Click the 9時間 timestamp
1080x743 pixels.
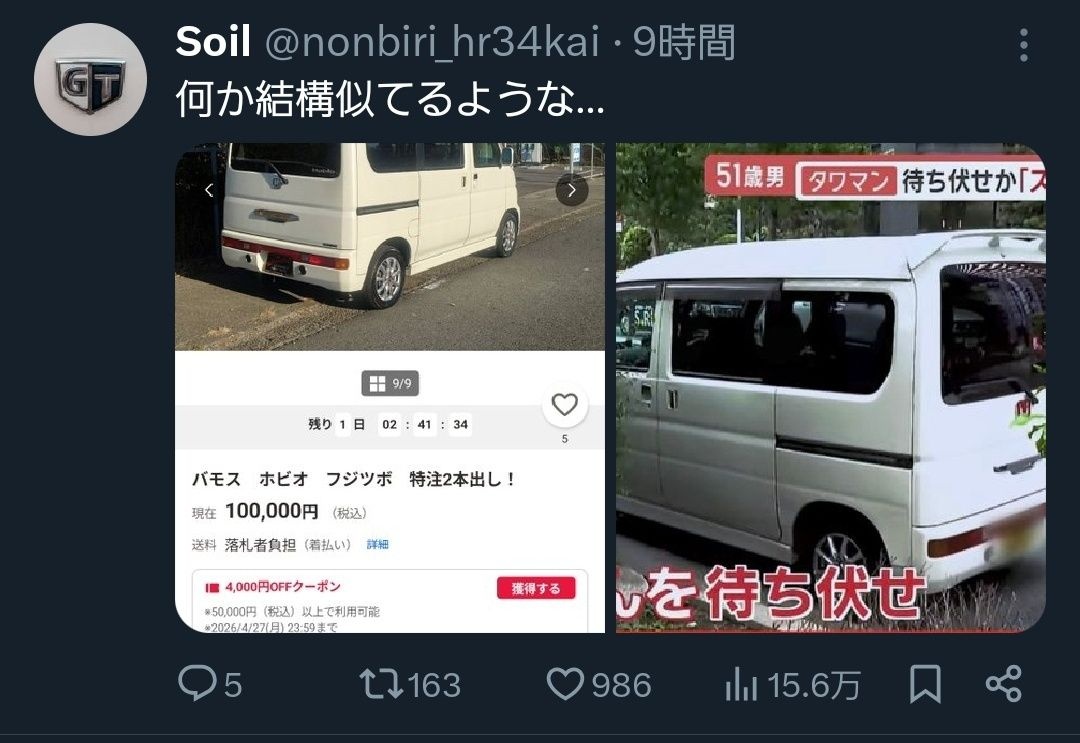point(684,41)
